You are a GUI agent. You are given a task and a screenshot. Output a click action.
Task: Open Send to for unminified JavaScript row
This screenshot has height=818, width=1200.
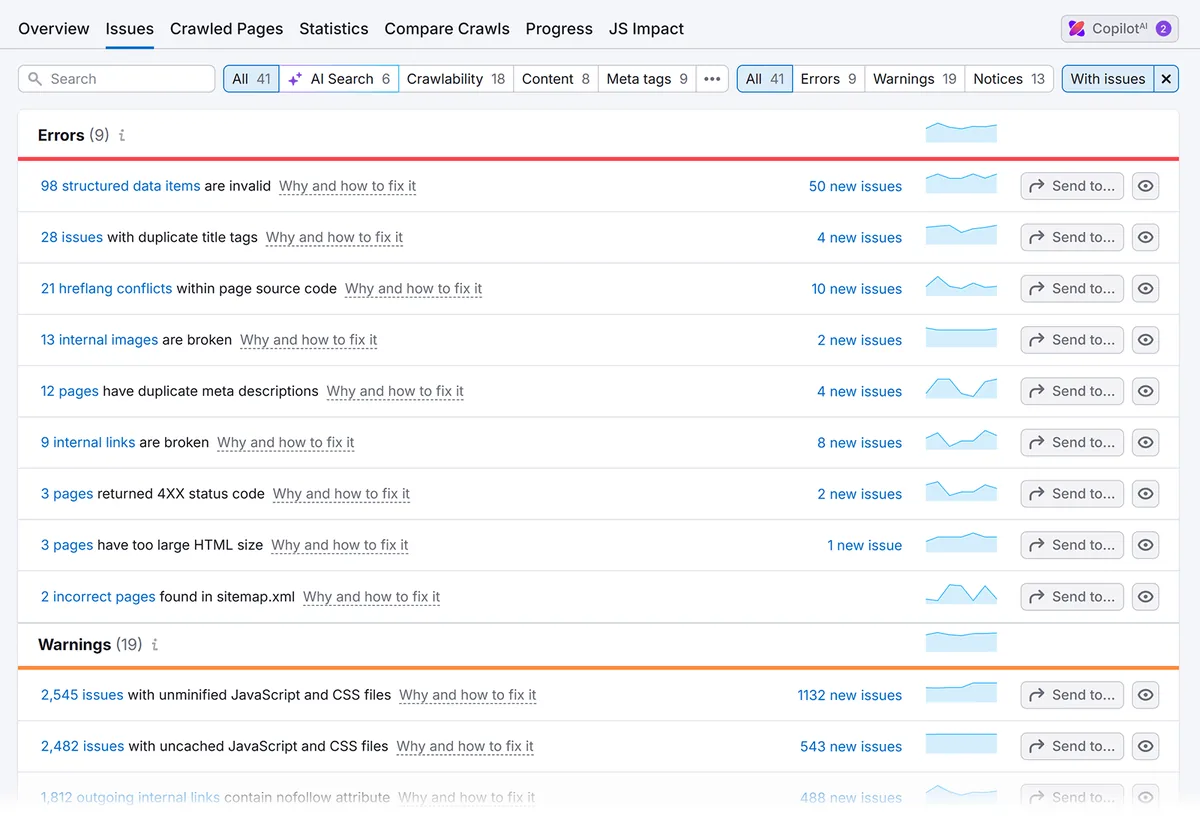tap(1072, 695)
